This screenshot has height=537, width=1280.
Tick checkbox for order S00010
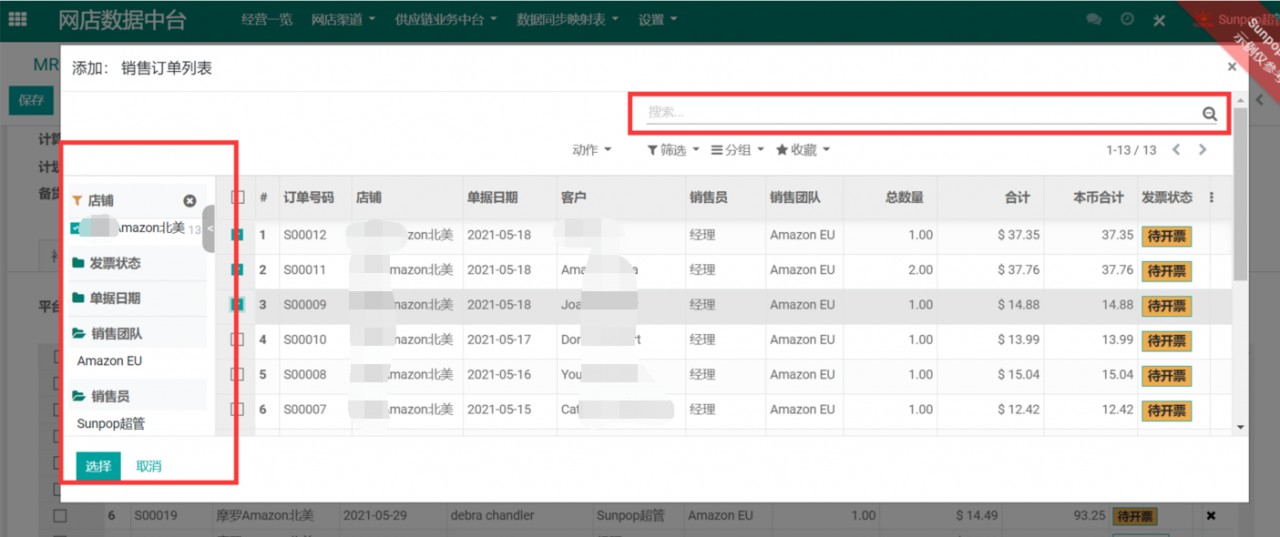coord(238,340)
